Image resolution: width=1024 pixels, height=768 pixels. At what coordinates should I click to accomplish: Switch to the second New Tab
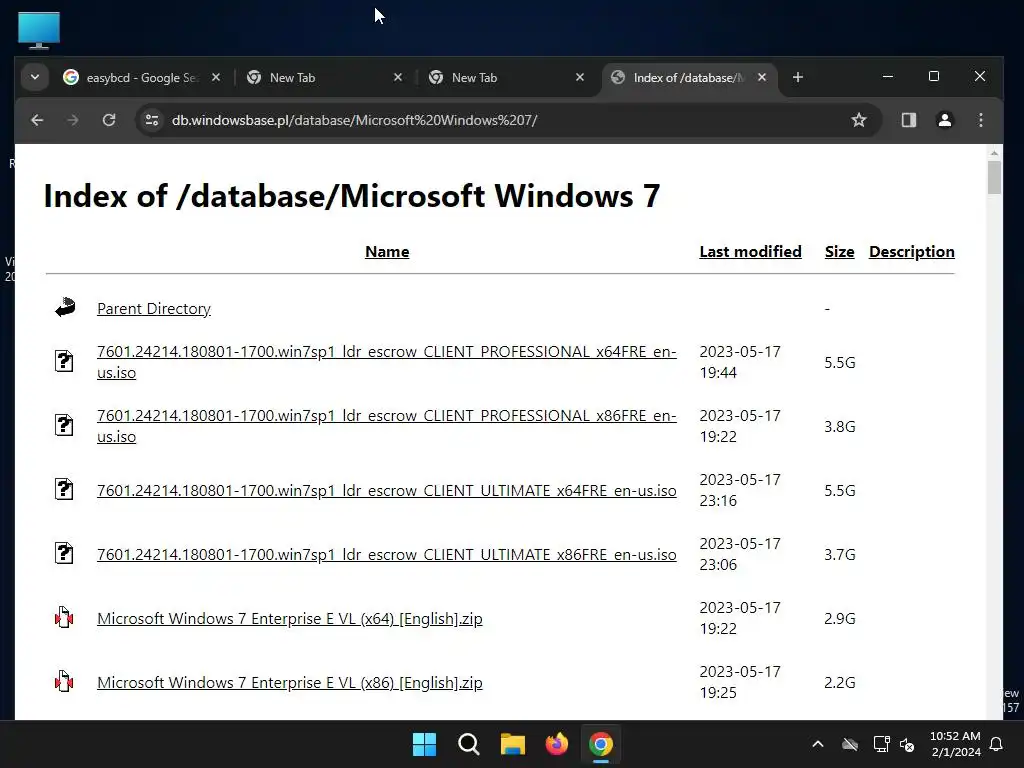coord(474,78)
